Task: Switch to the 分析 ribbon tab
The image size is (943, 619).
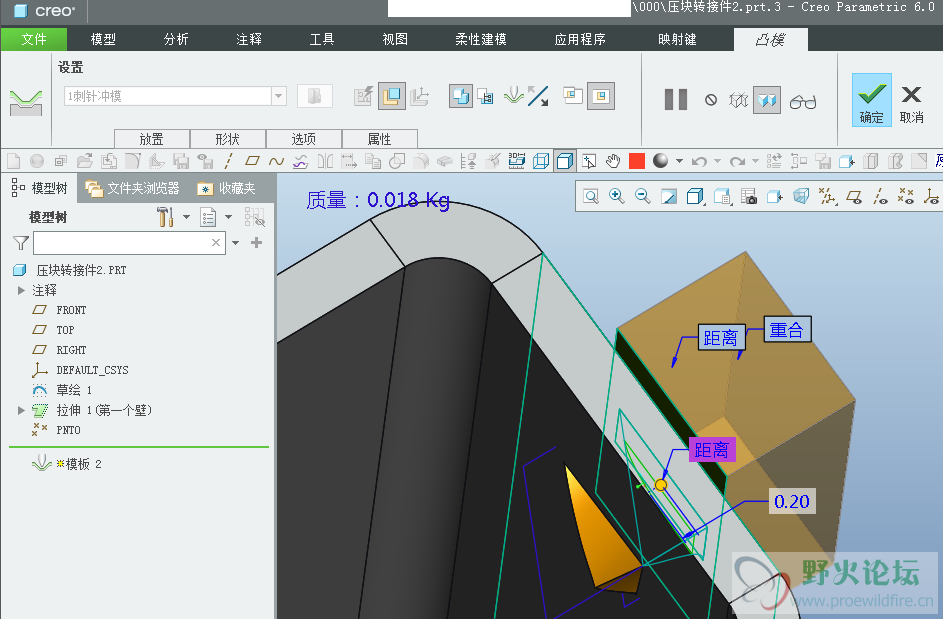Action: click(x=176, y=39)
